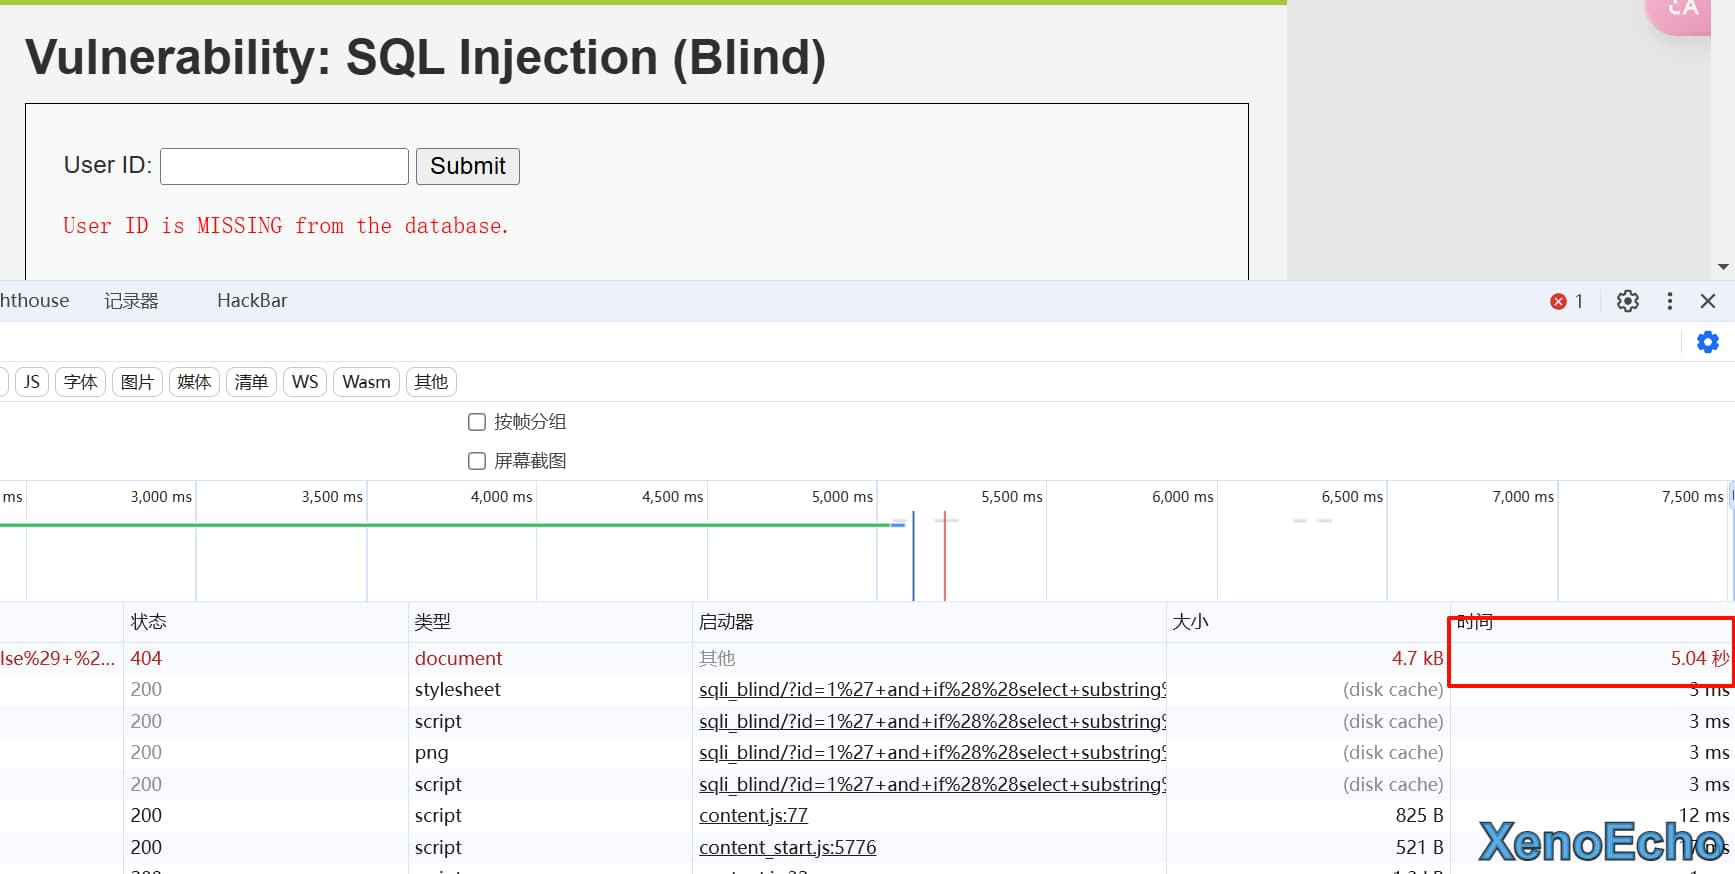1735x874 pixels.
Task: Filter requests by WS type
Action: pos(305,382)
